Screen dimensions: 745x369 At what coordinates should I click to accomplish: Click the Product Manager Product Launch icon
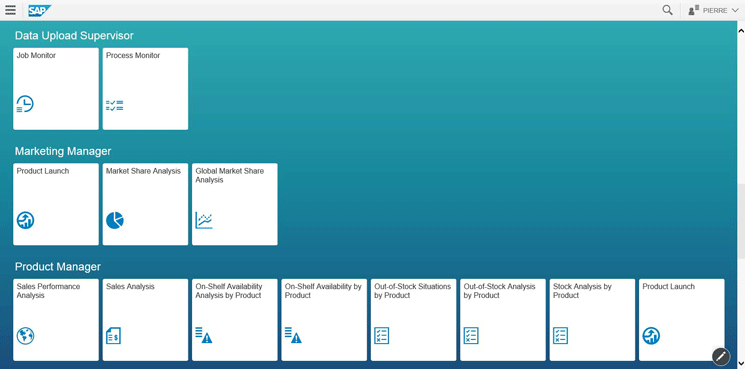click(x=651, y=336)
